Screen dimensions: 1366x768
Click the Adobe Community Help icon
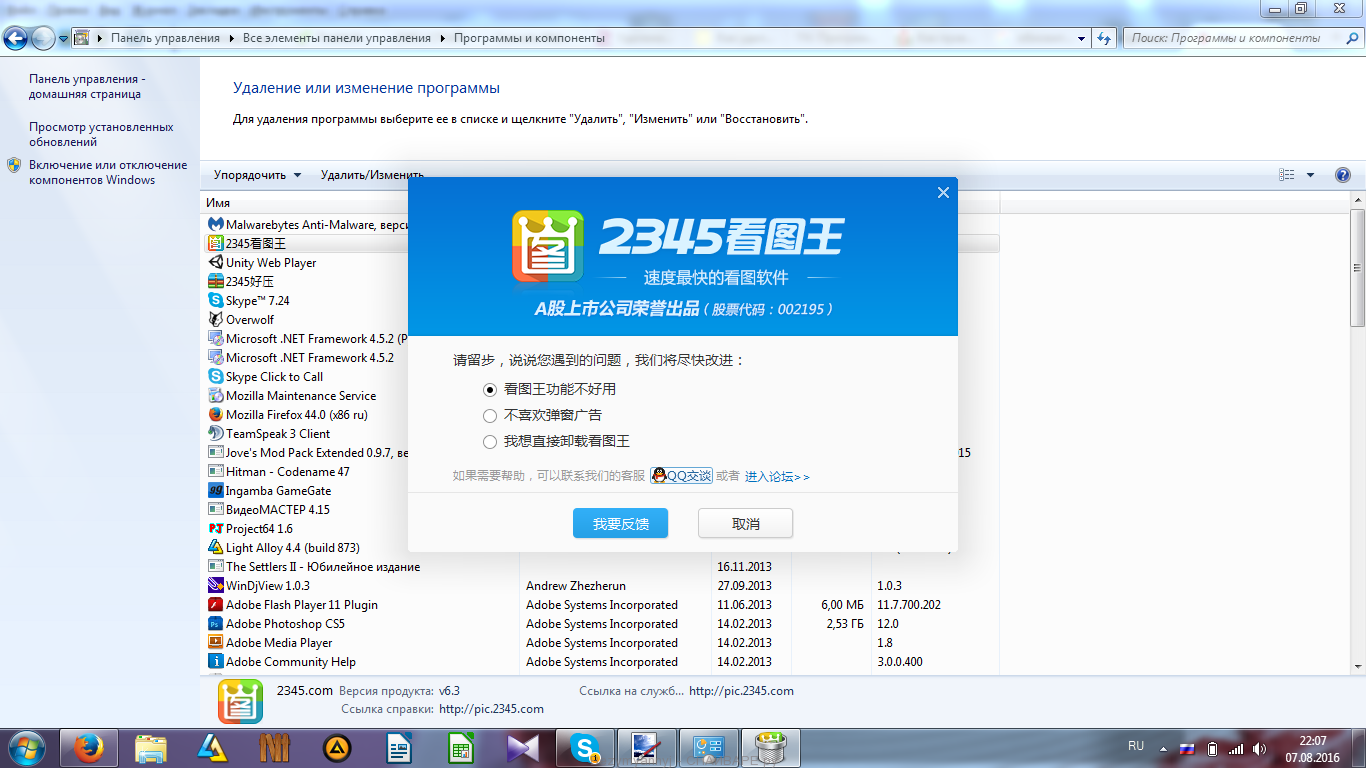[x=215, y=662]
